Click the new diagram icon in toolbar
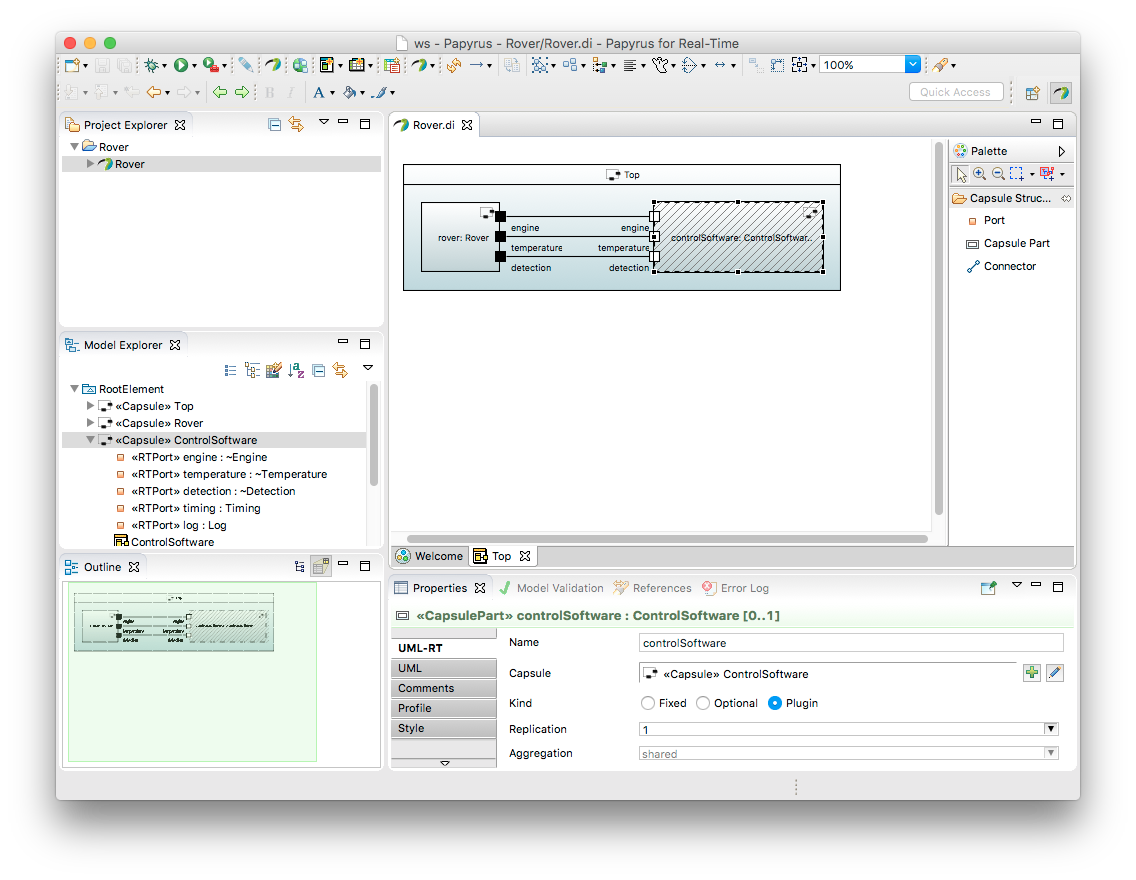1136x880 pixels. (x=326, y=65)
